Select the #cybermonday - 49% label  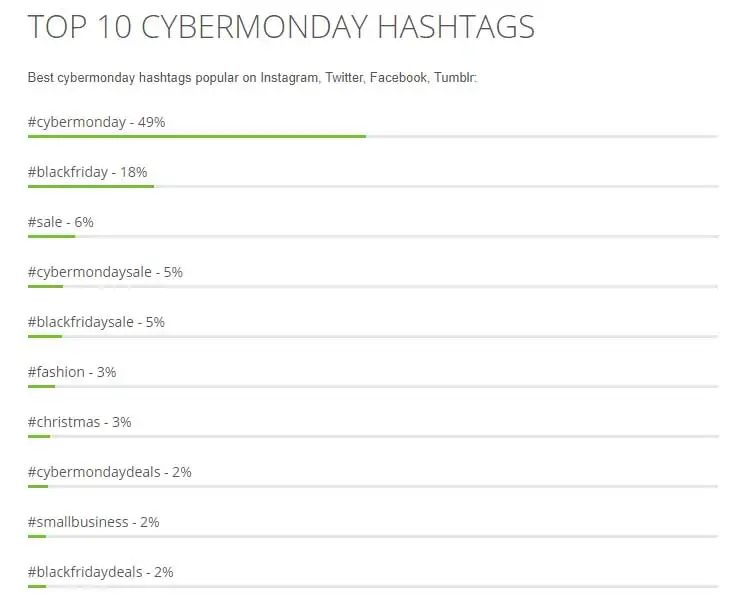tap(96, 122)
